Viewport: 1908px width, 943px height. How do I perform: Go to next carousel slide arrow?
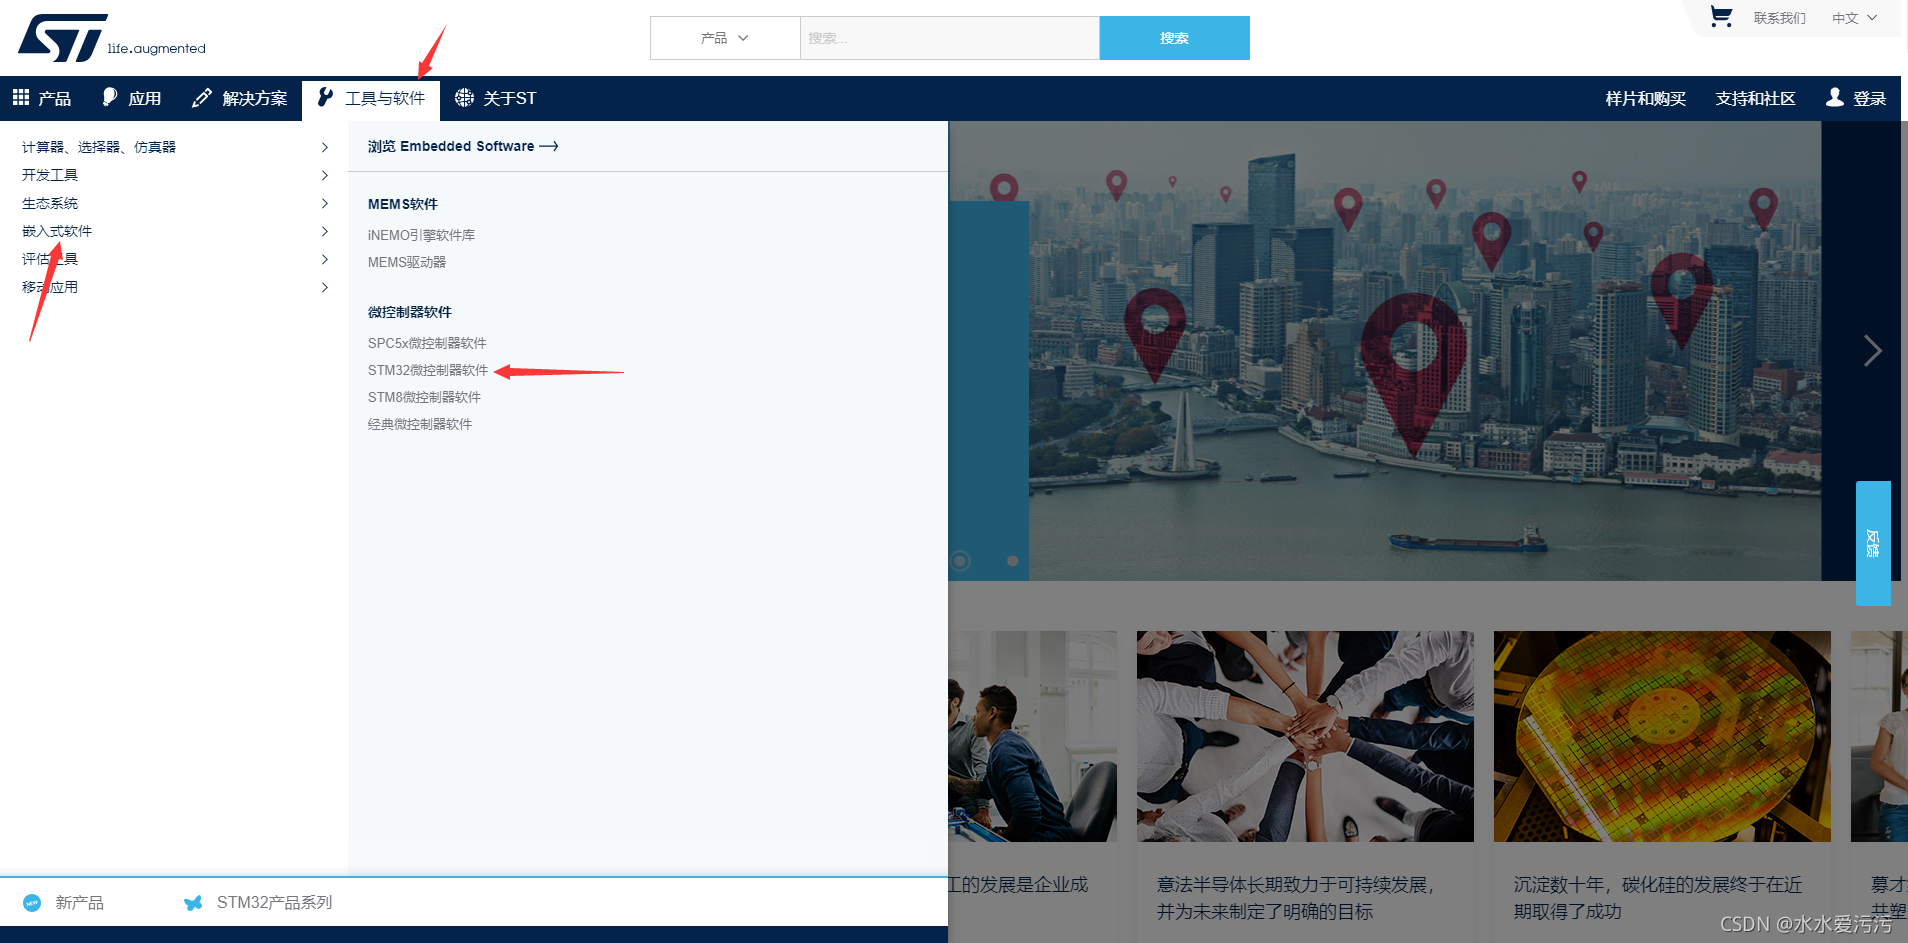pos(1872,350)
